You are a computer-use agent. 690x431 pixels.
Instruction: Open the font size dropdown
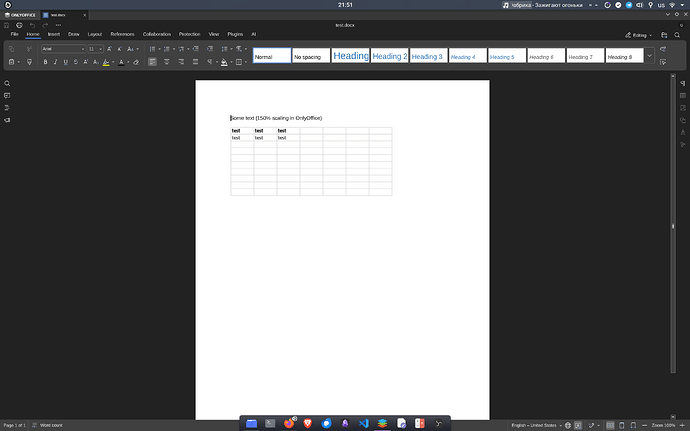coord(95,49)
